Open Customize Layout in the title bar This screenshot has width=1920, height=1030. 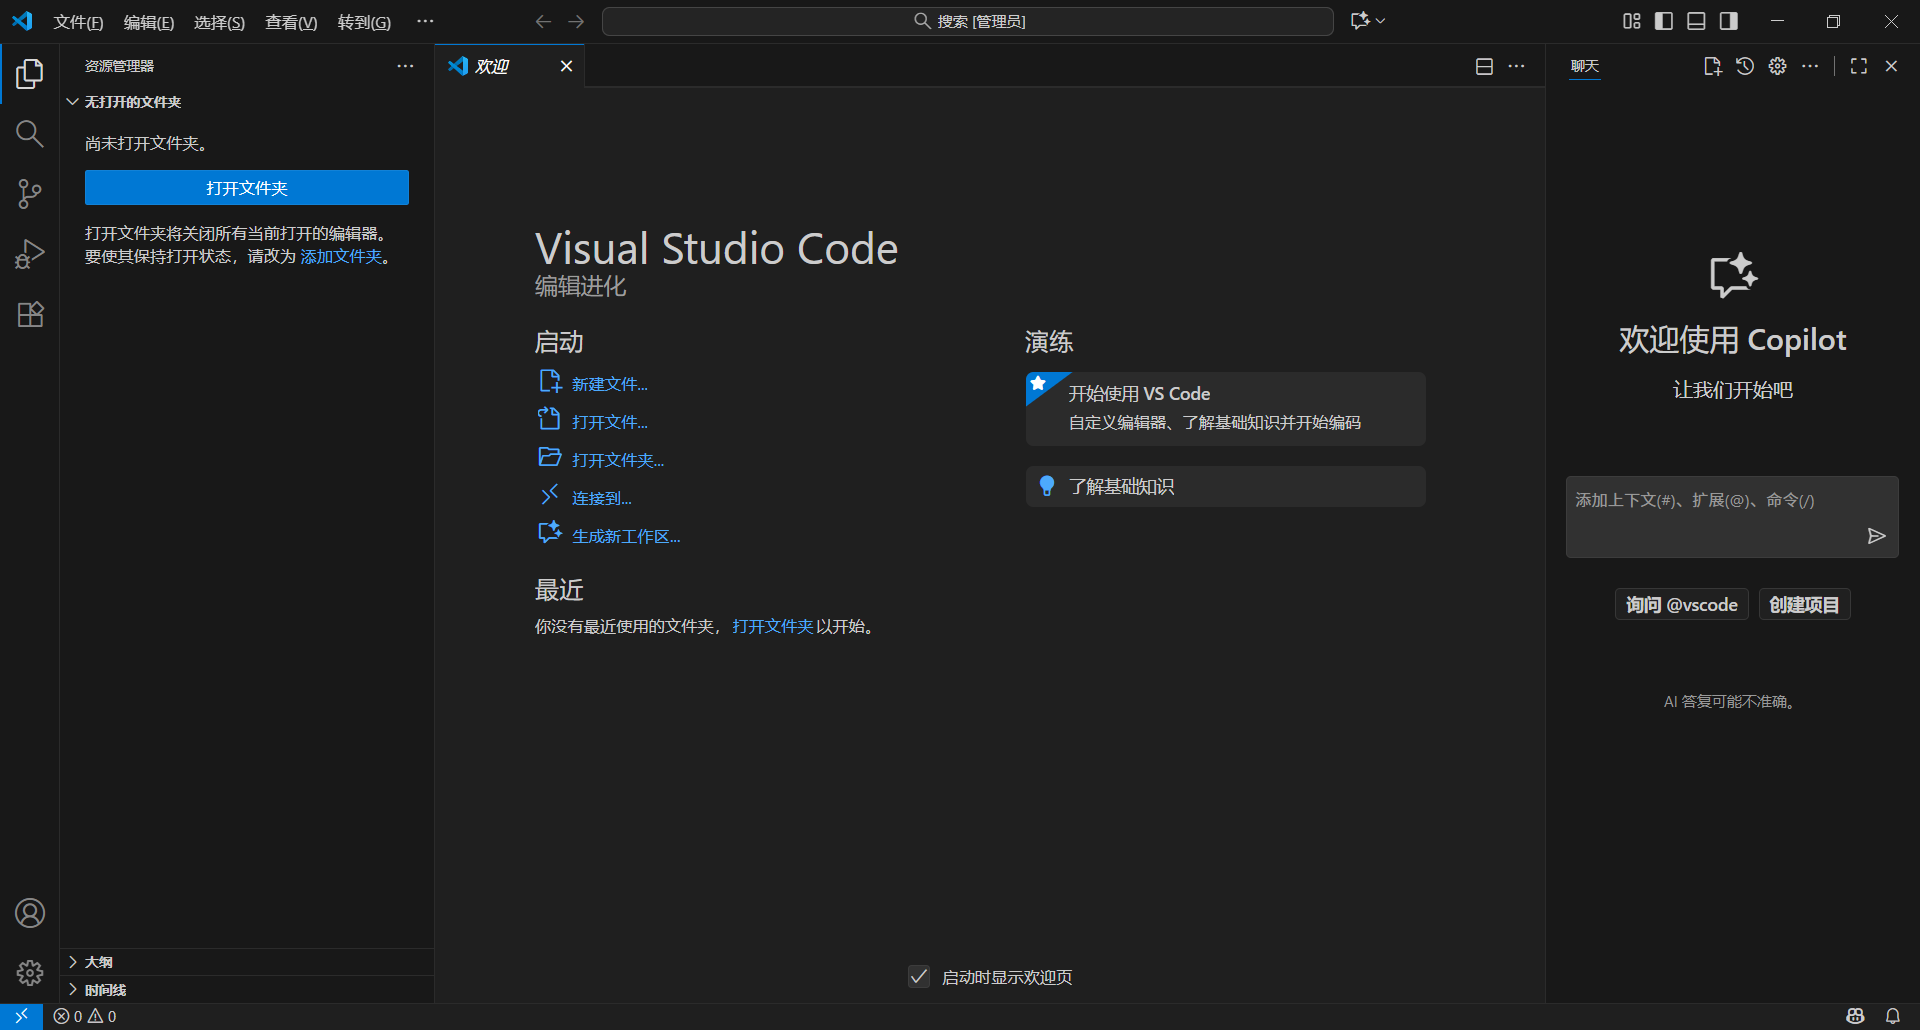pos(1631,21)
